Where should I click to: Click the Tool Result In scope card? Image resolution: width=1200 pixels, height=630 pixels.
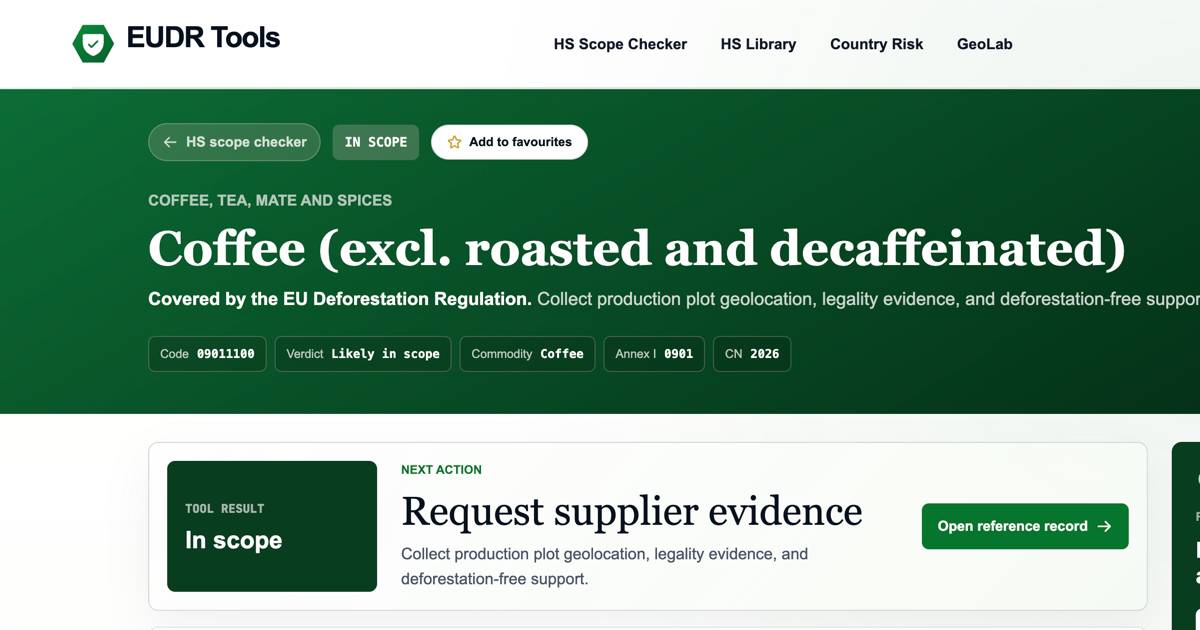pos(272,526)
